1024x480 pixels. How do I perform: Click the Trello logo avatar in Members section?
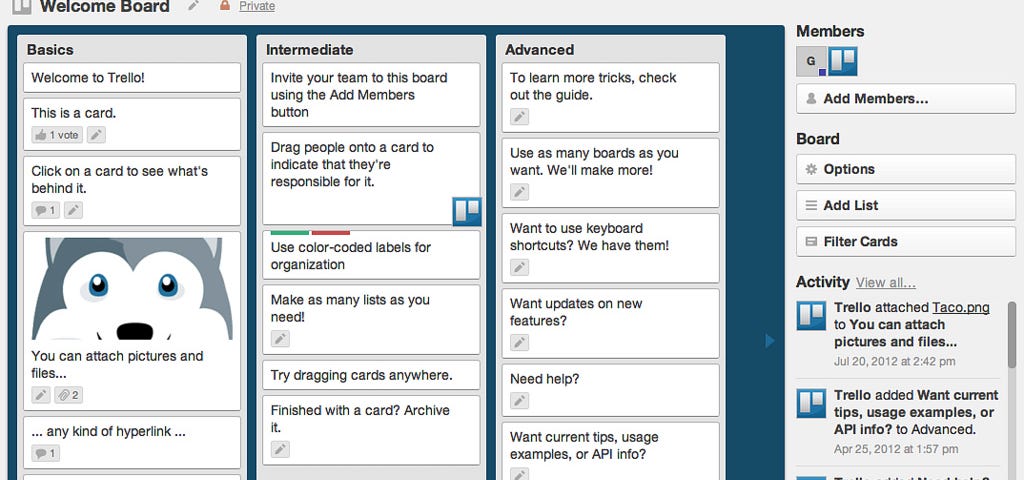coord(842,61)
